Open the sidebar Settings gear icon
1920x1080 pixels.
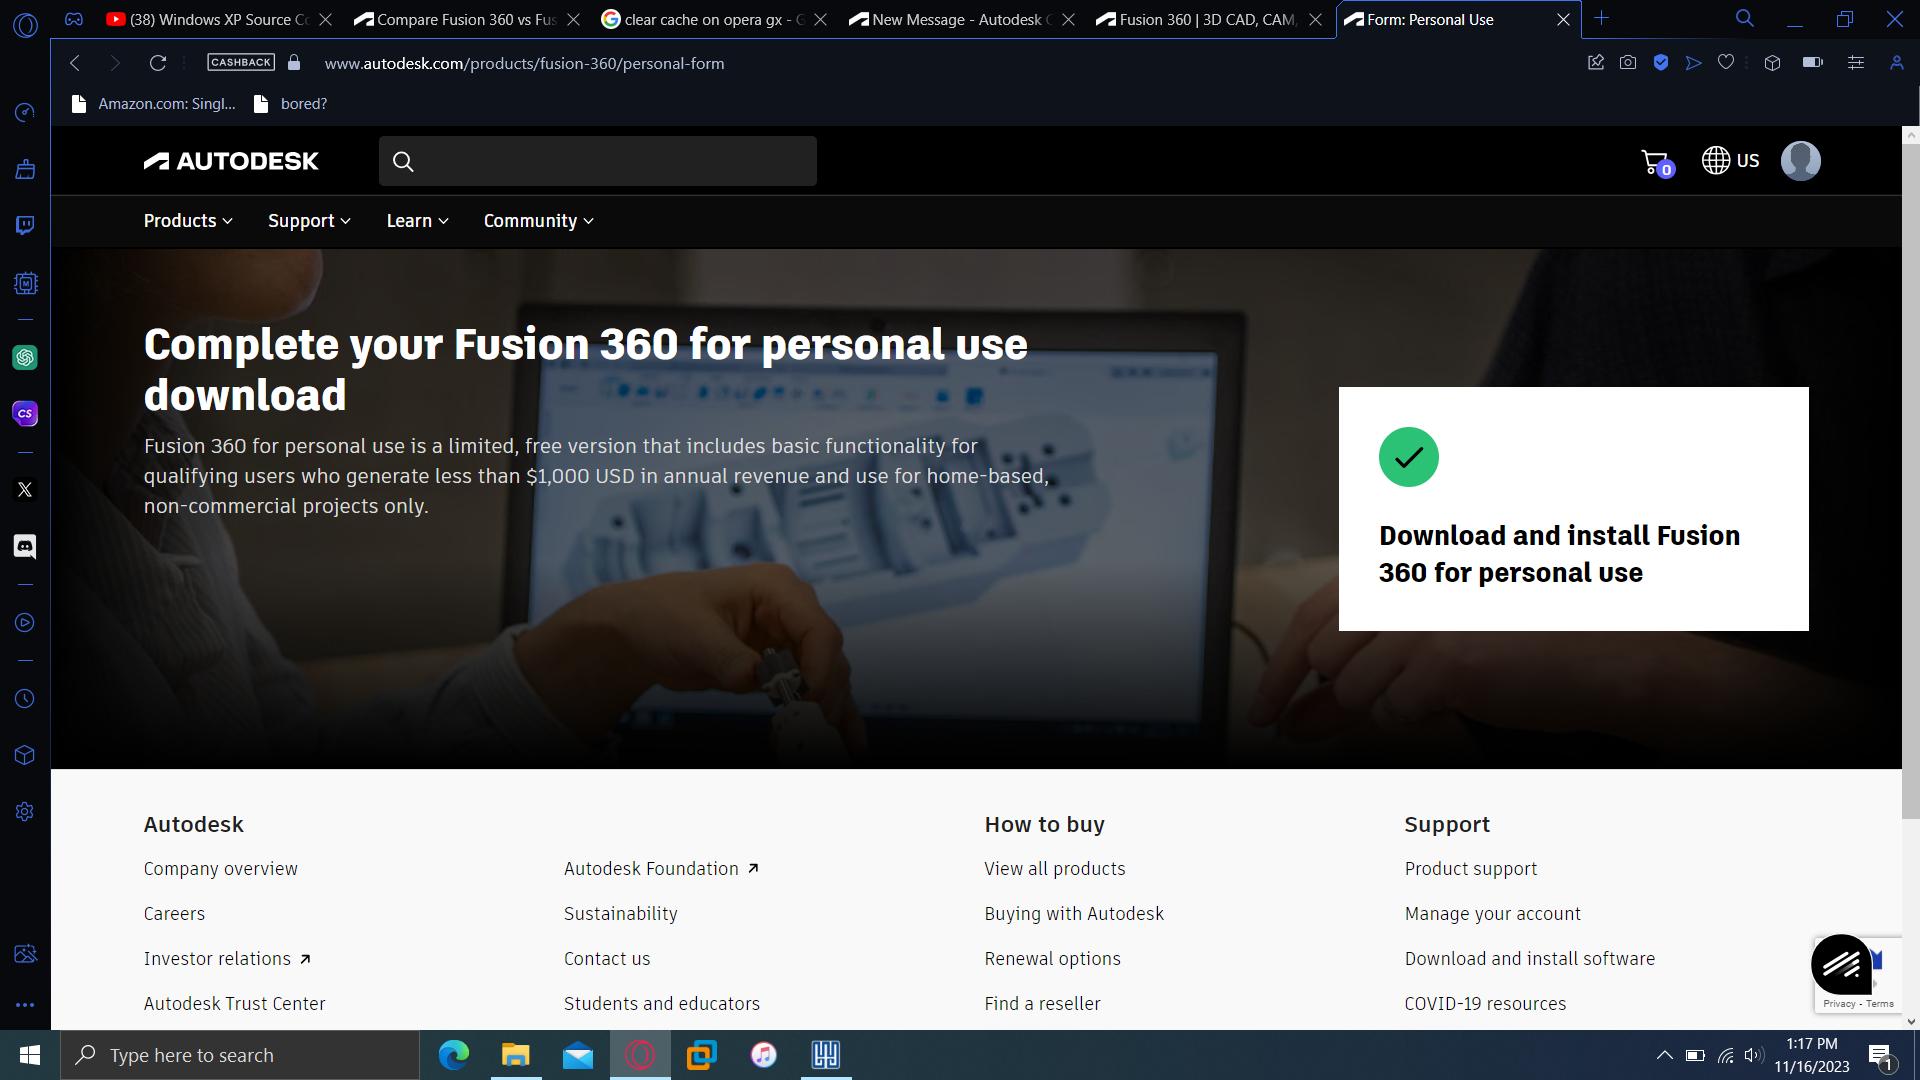[x=25, y=812]
